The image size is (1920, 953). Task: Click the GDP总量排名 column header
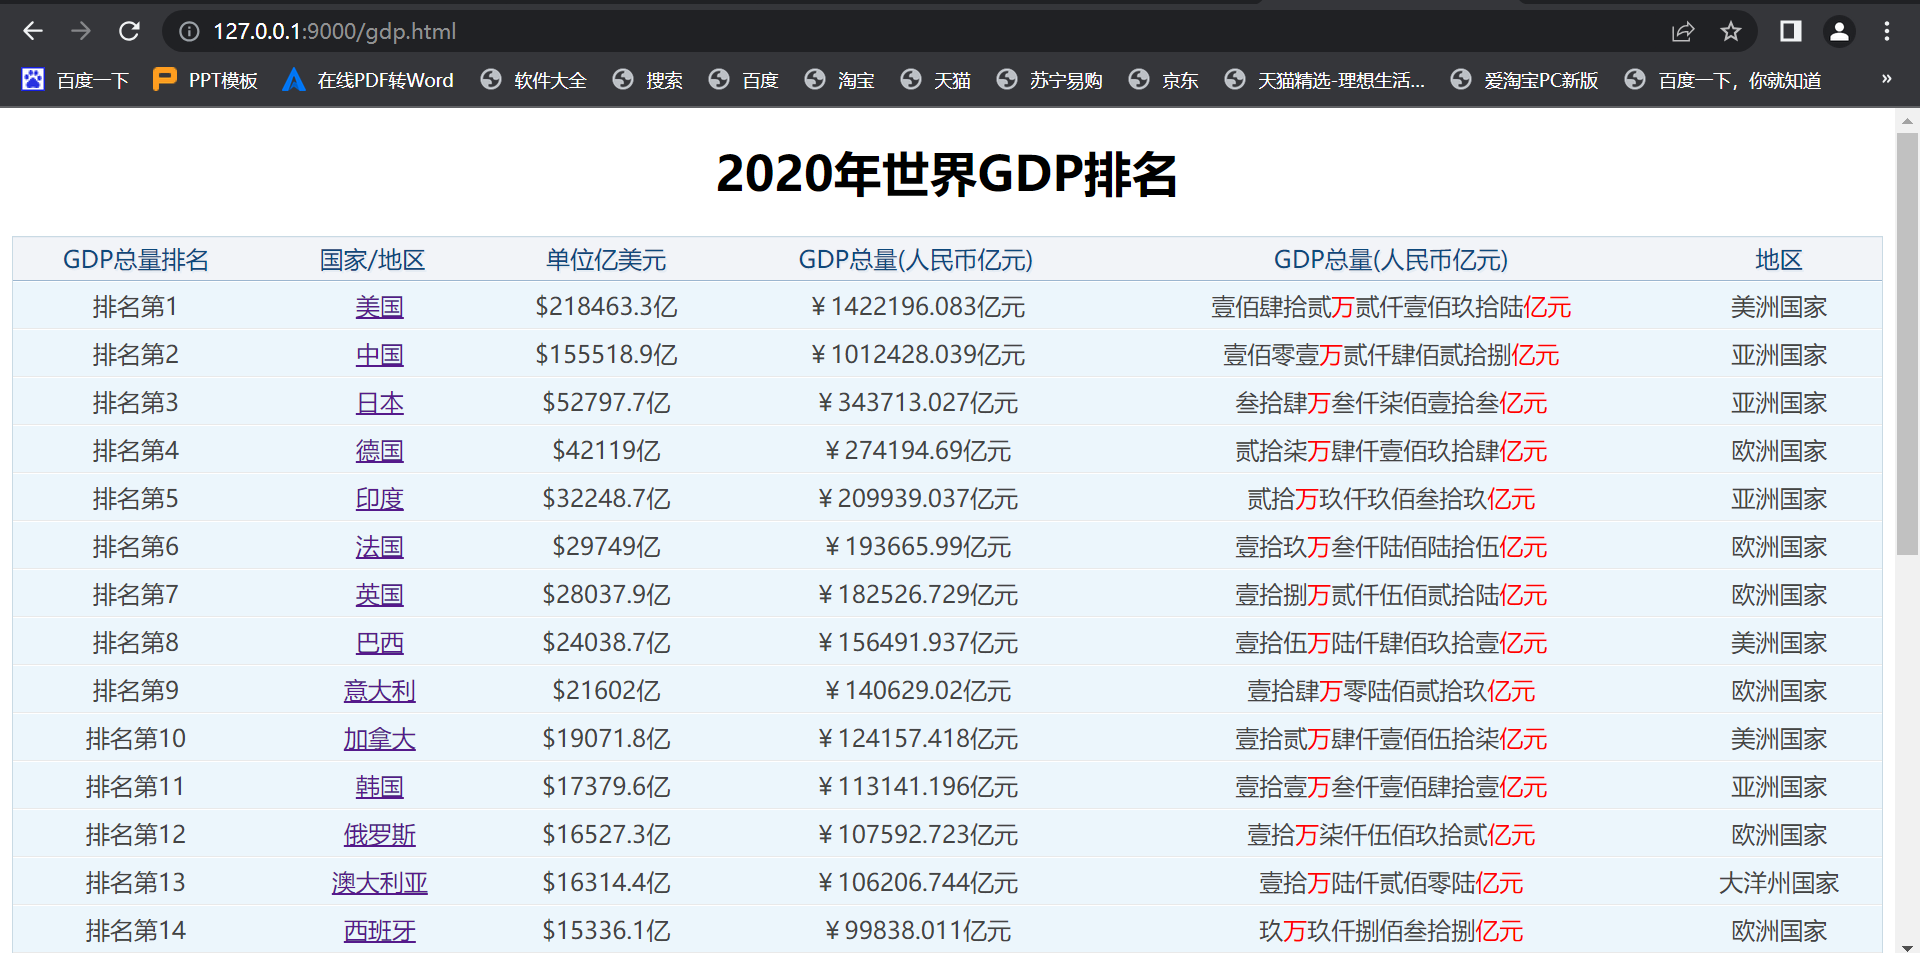tap(136, 260)
